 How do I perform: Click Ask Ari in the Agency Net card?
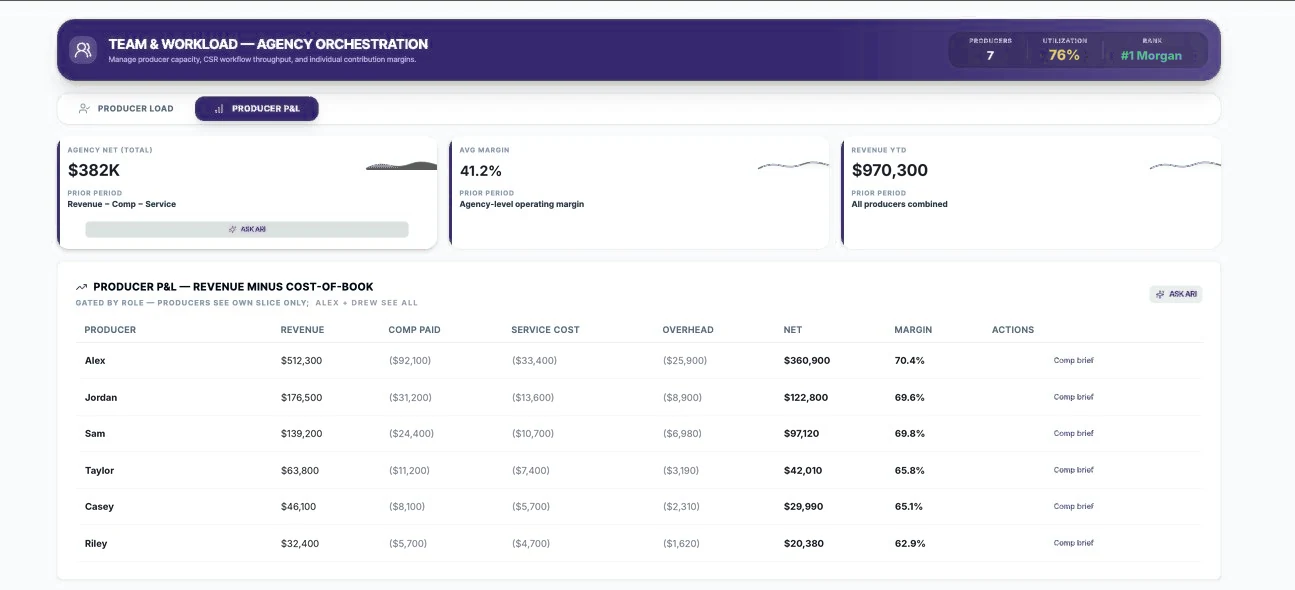tap(247, 229)
